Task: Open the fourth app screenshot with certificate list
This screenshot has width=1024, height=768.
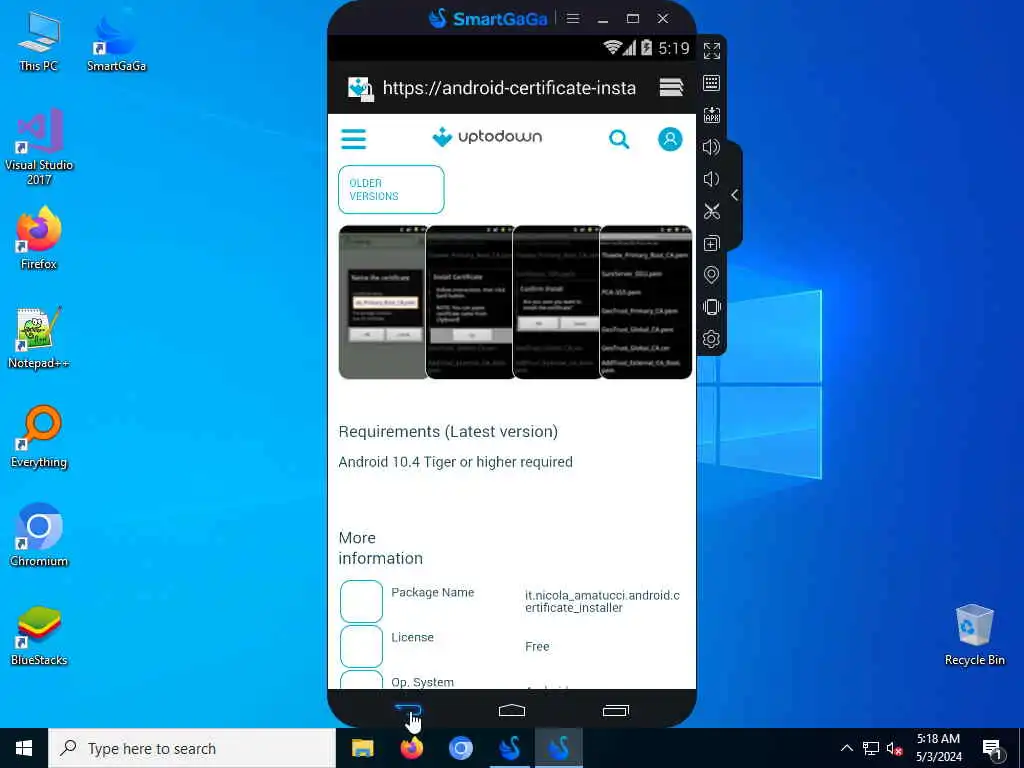Action: (646, 302)
